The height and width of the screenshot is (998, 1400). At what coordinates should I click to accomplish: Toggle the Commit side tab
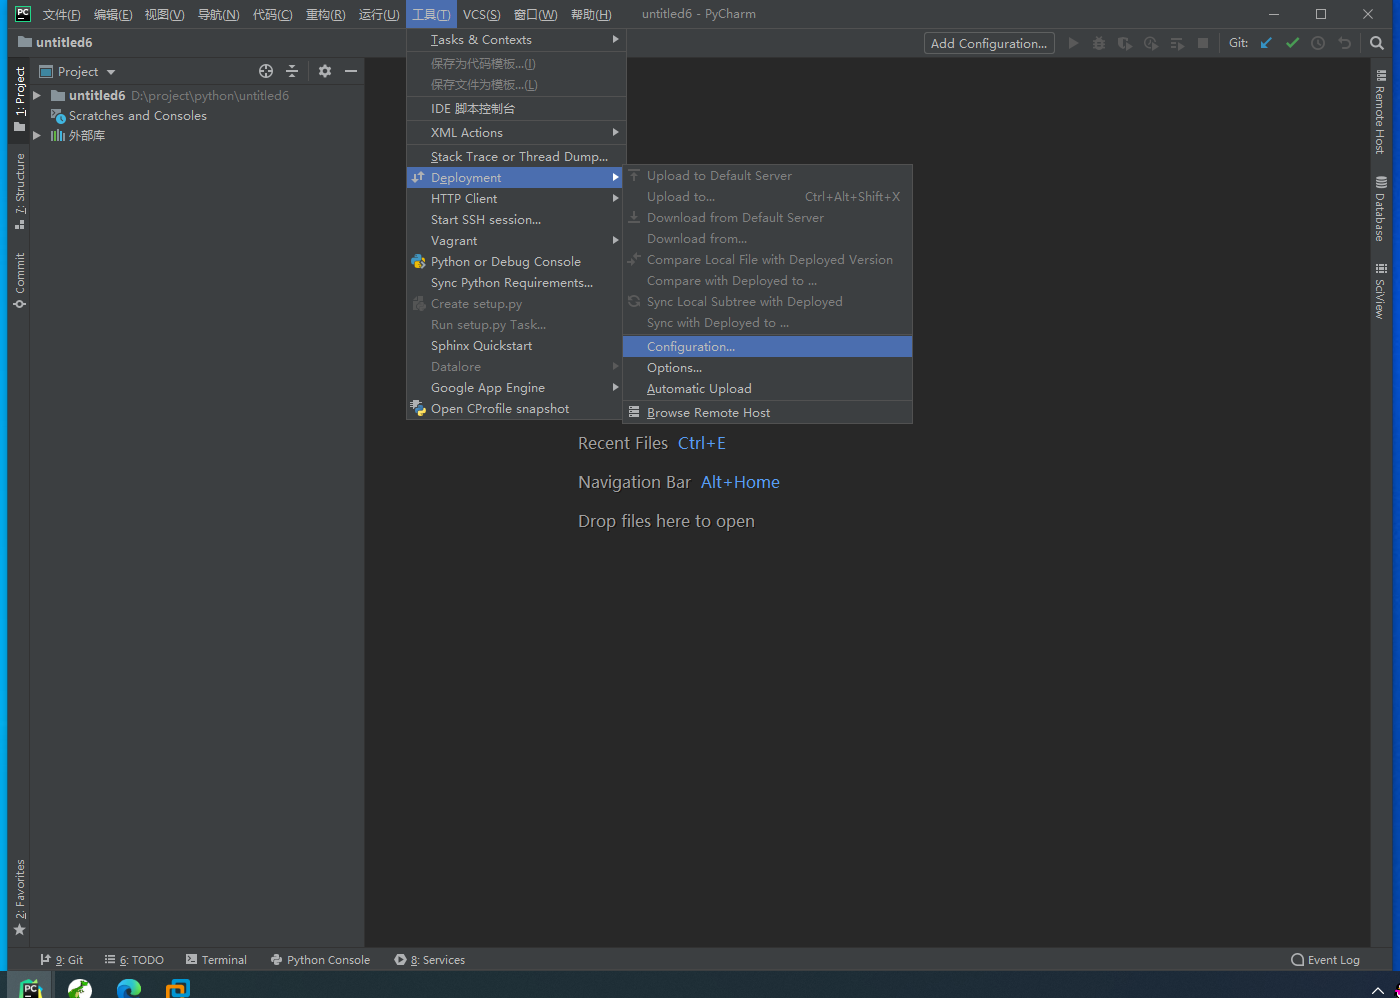click(19, 280)
